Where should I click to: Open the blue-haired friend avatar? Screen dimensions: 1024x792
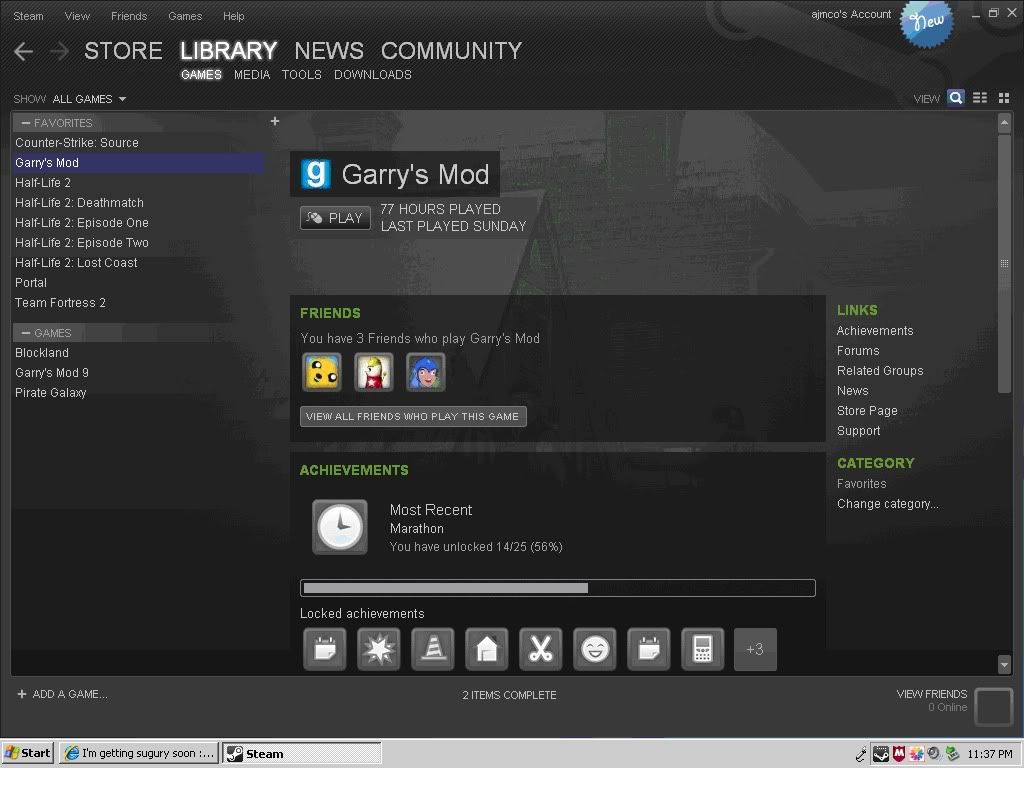[426, 372]
